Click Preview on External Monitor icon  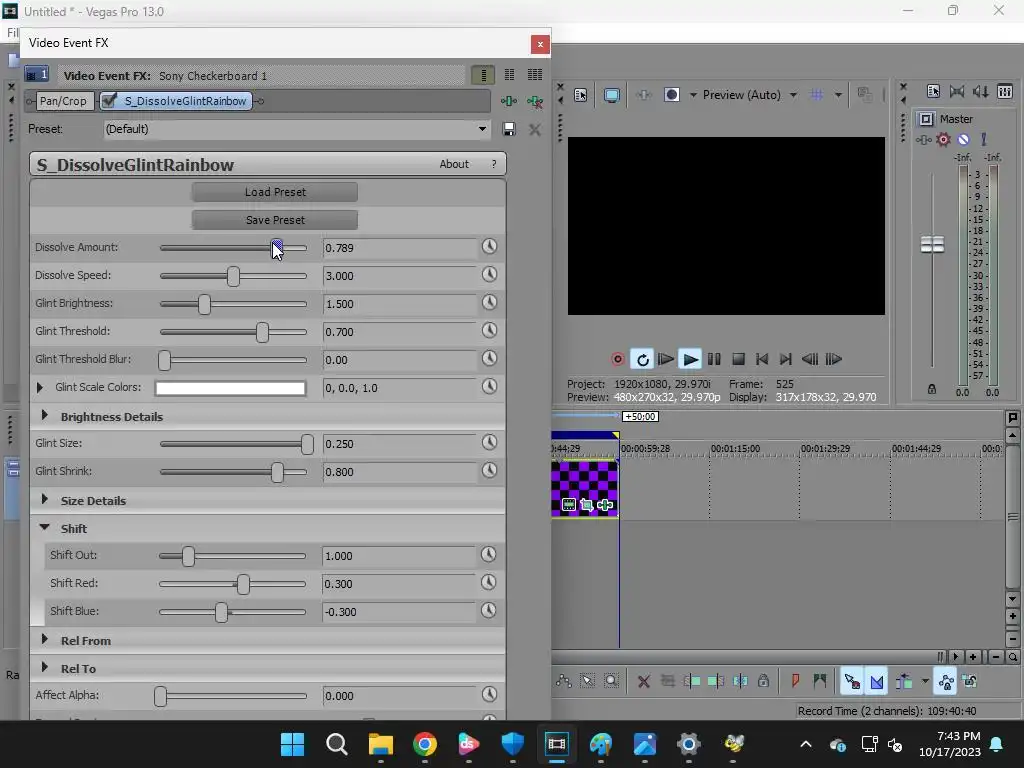611,95
